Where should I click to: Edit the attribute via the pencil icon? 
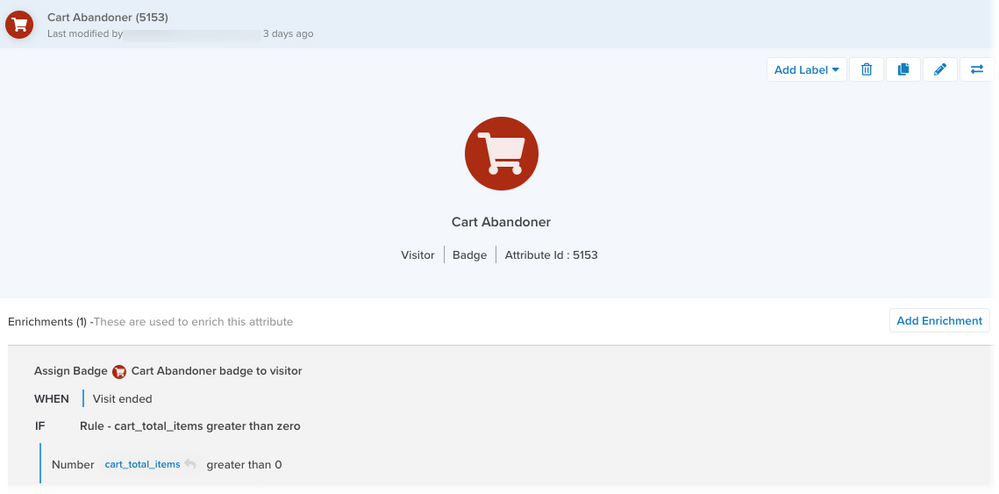coord(940,69)
